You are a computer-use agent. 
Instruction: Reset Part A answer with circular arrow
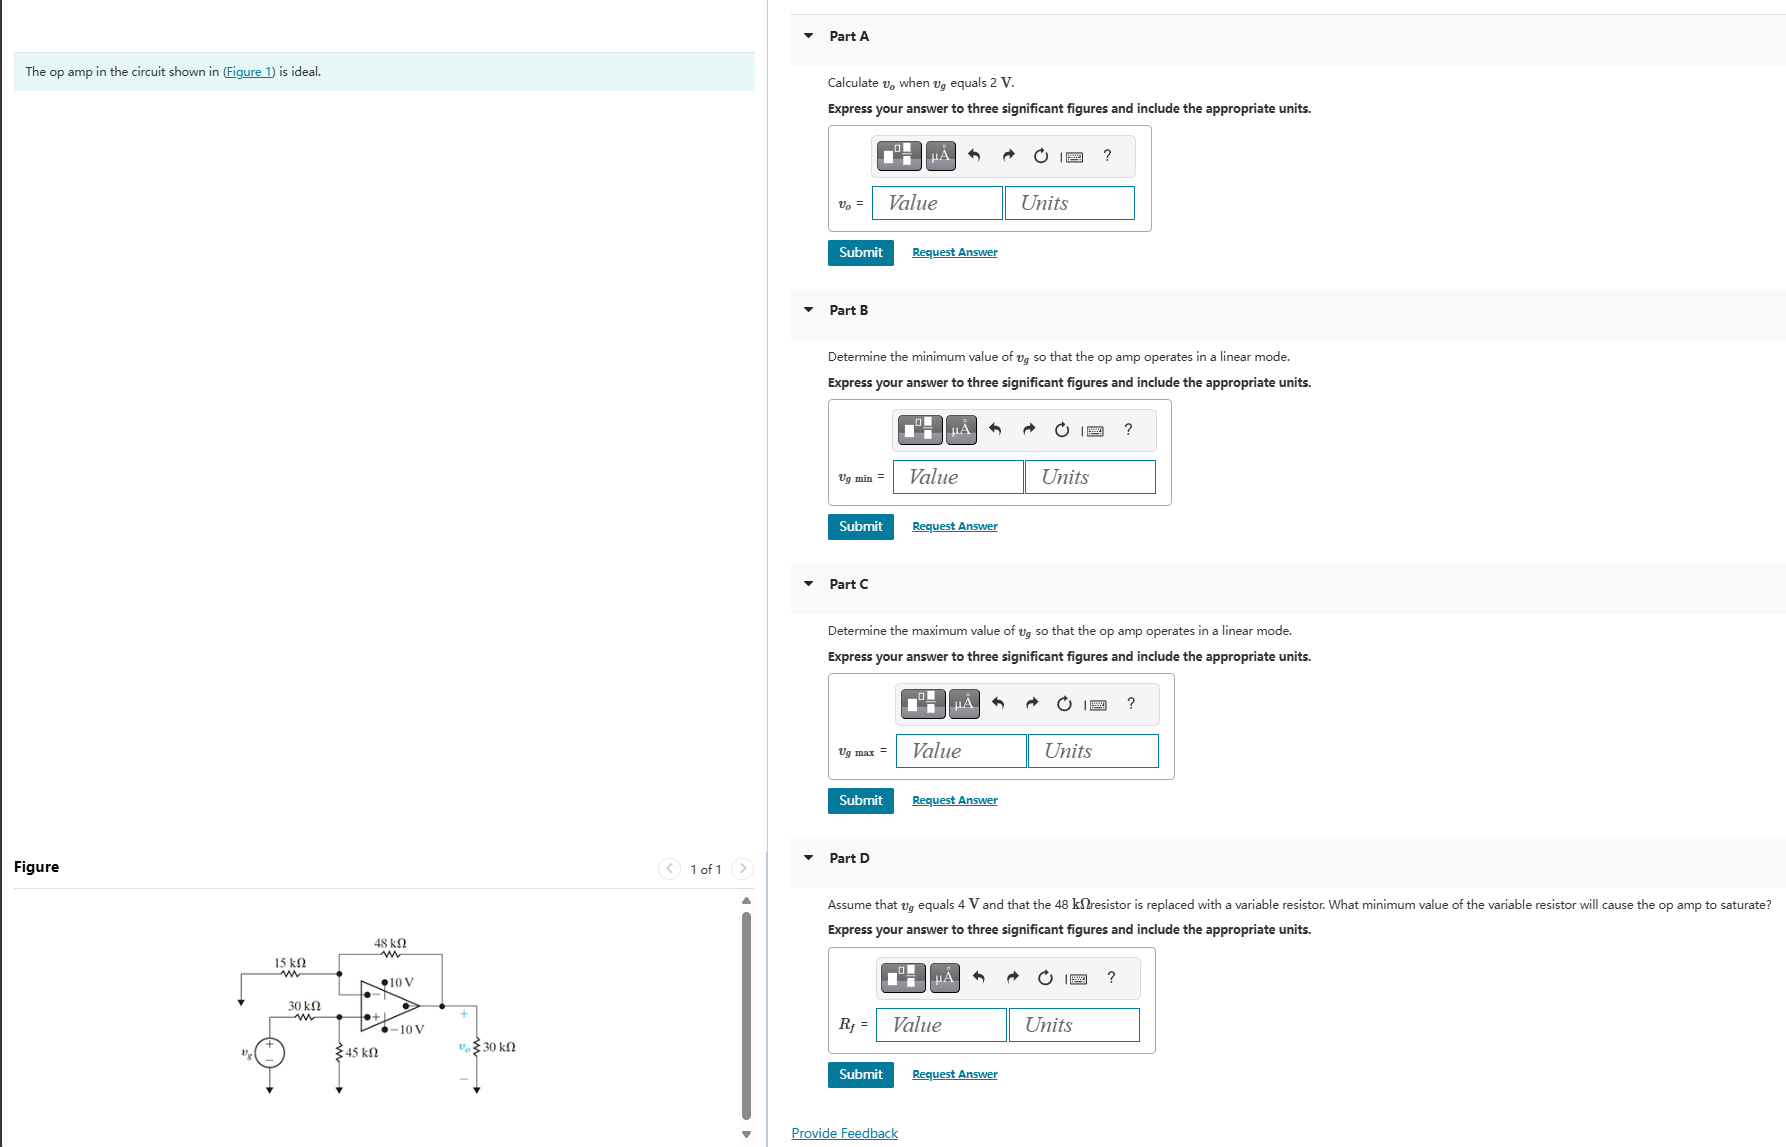[1041, 156]
